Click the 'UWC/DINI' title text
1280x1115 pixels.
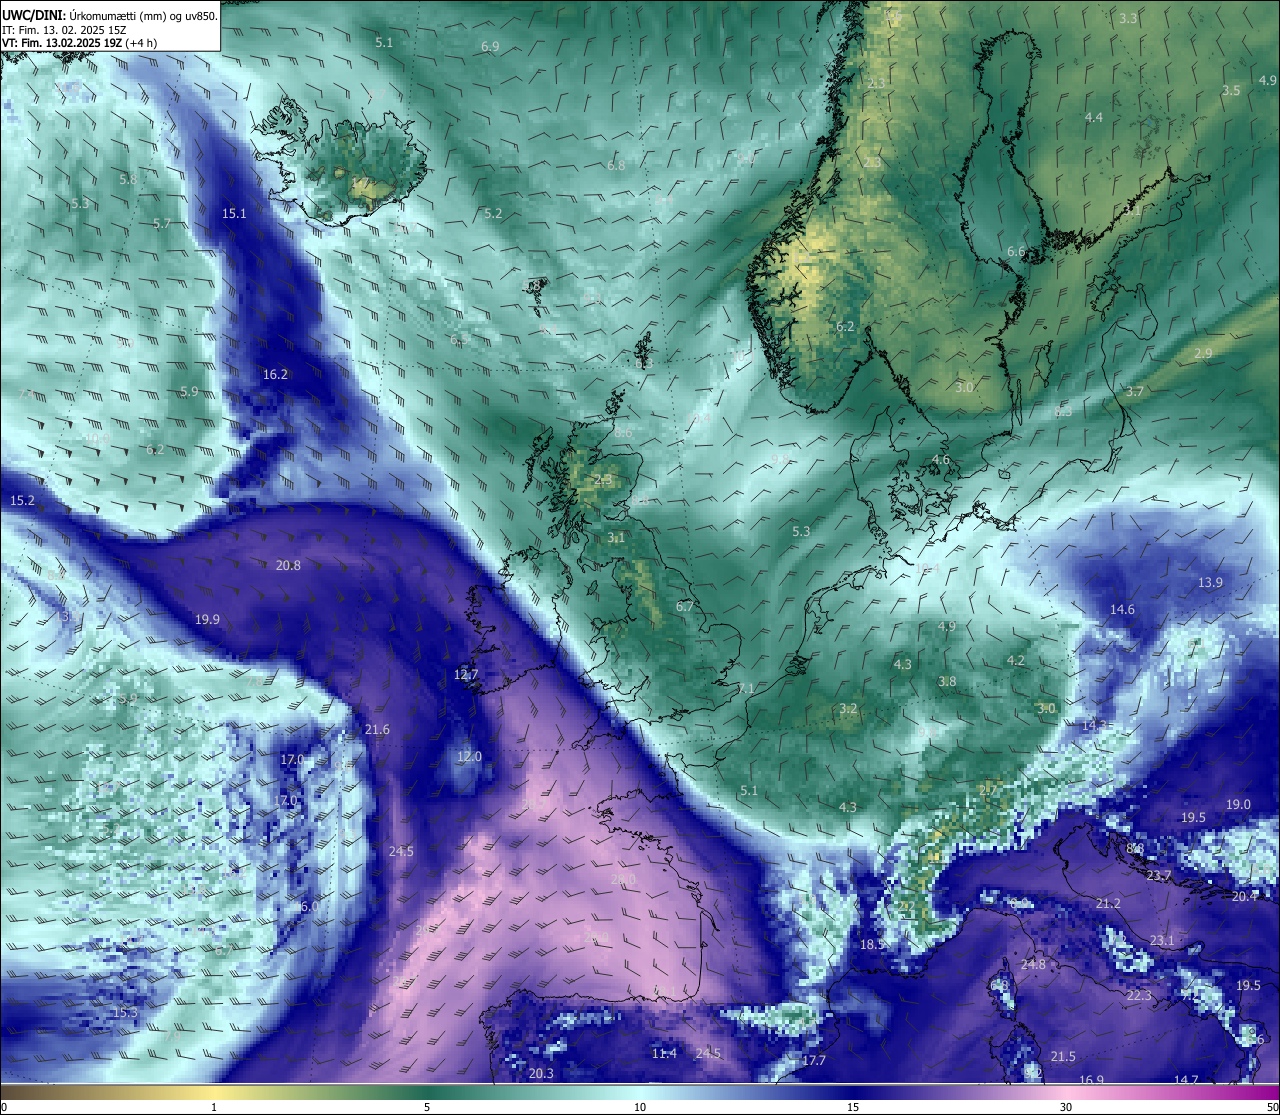pos(33,15)
